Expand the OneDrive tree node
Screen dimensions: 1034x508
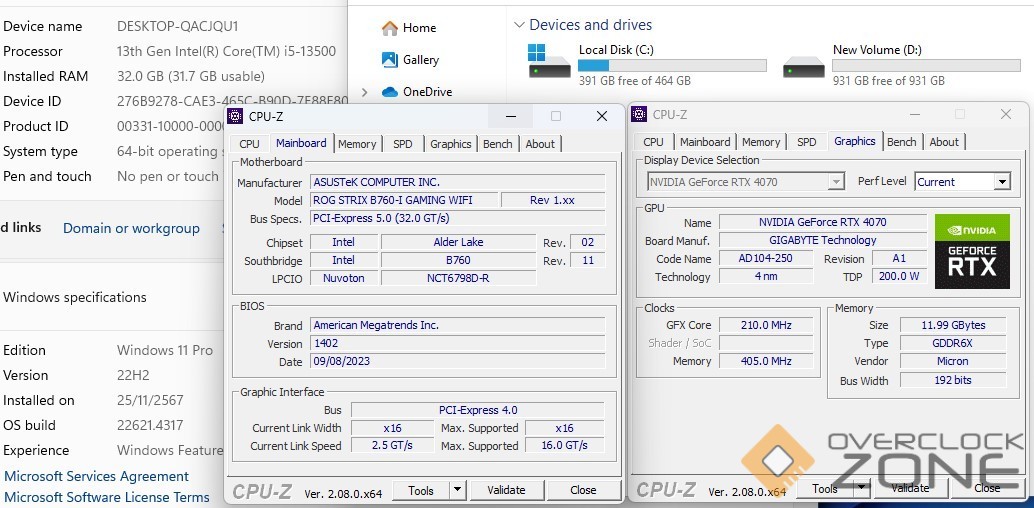coord(364,92)
